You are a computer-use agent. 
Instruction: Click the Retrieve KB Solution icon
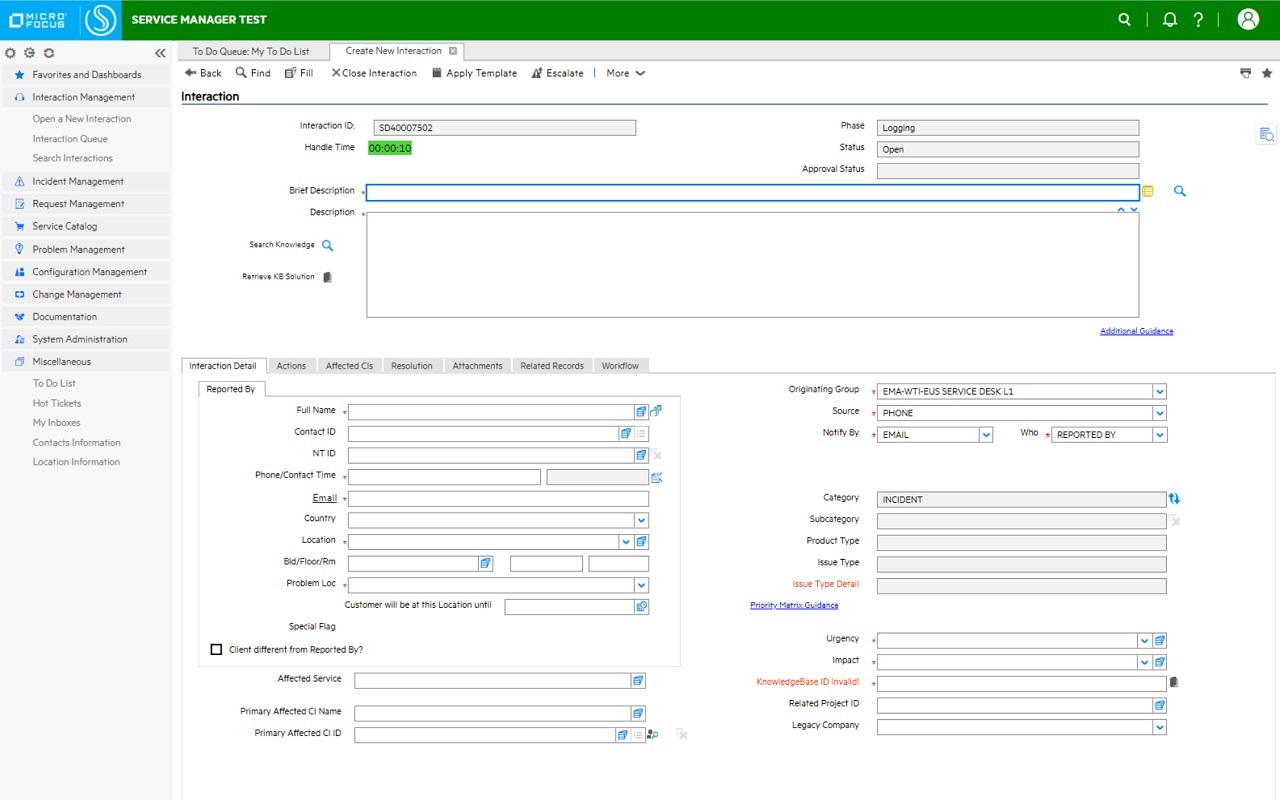(x=327, y=277)
